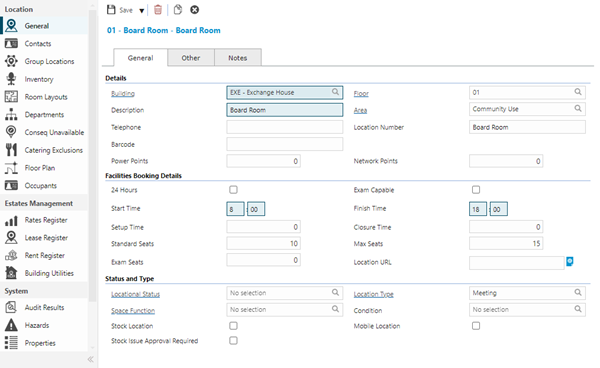The width and height of the screenshot is (600, 368).
Task: Click the copy document toolbar icon
Action: coord(178,10)
